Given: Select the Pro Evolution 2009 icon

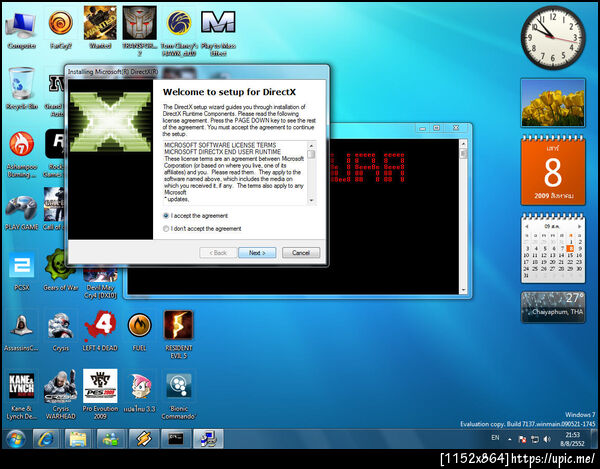Looking at the screenshot, I should click(100, 394).
